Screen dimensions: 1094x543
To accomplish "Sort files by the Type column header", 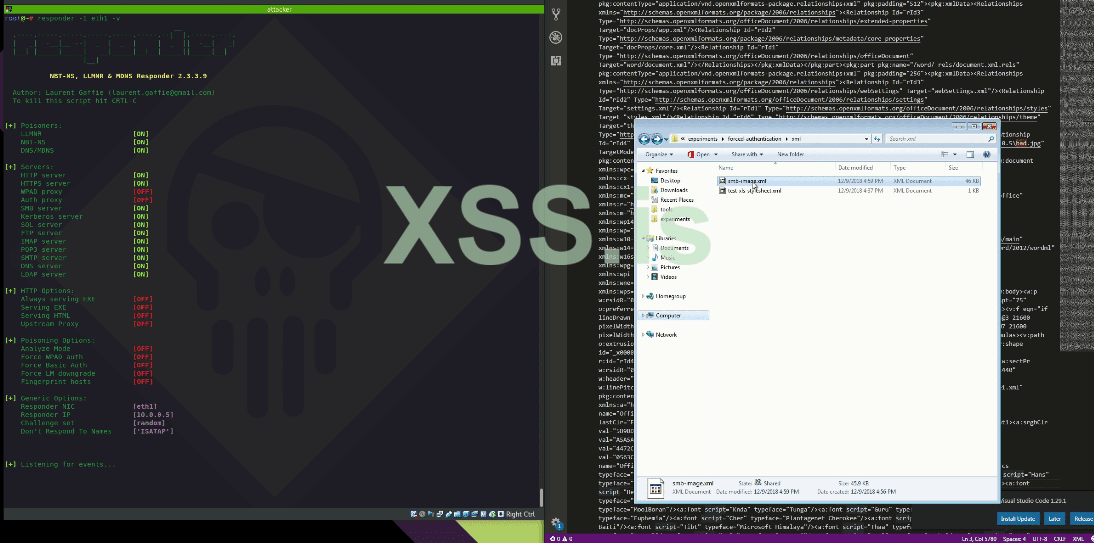I will click(918, 168).
